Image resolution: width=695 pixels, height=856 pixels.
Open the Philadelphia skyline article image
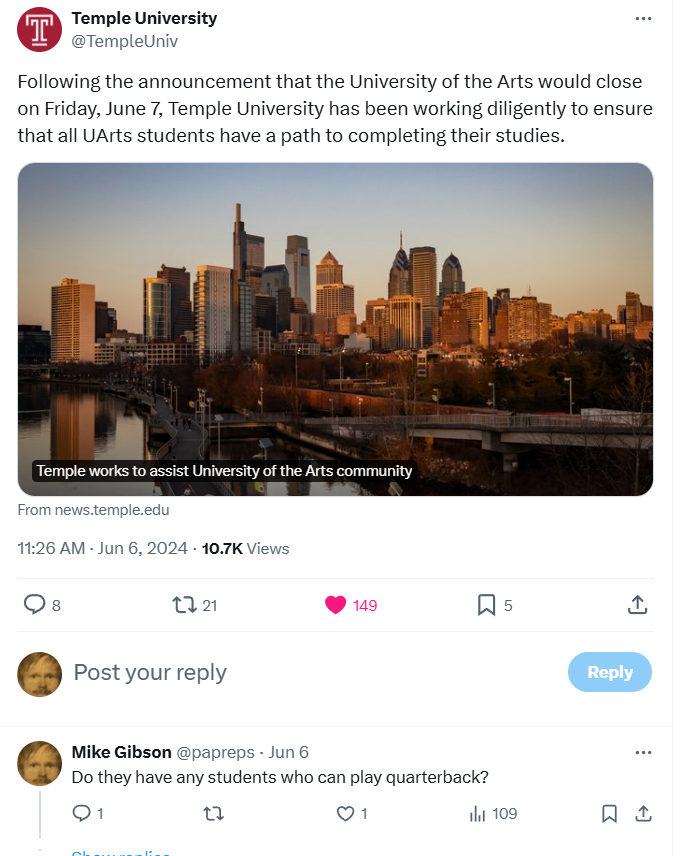(x=335, y=329)
